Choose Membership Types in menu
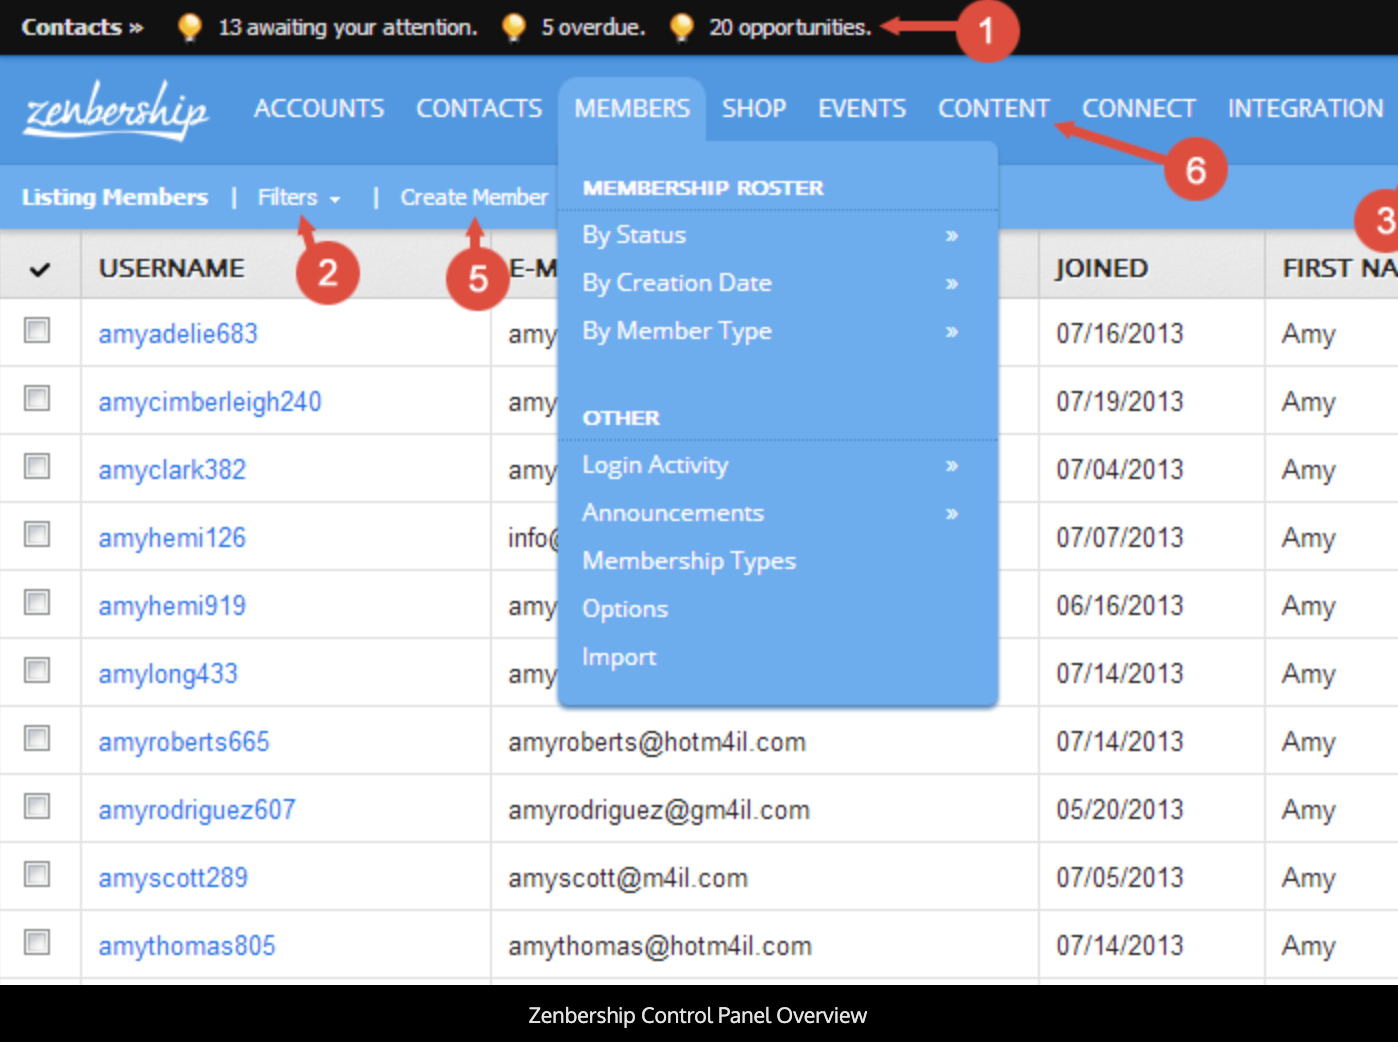The height and width of the screenshot is (1042, 1398). [689, 561]
